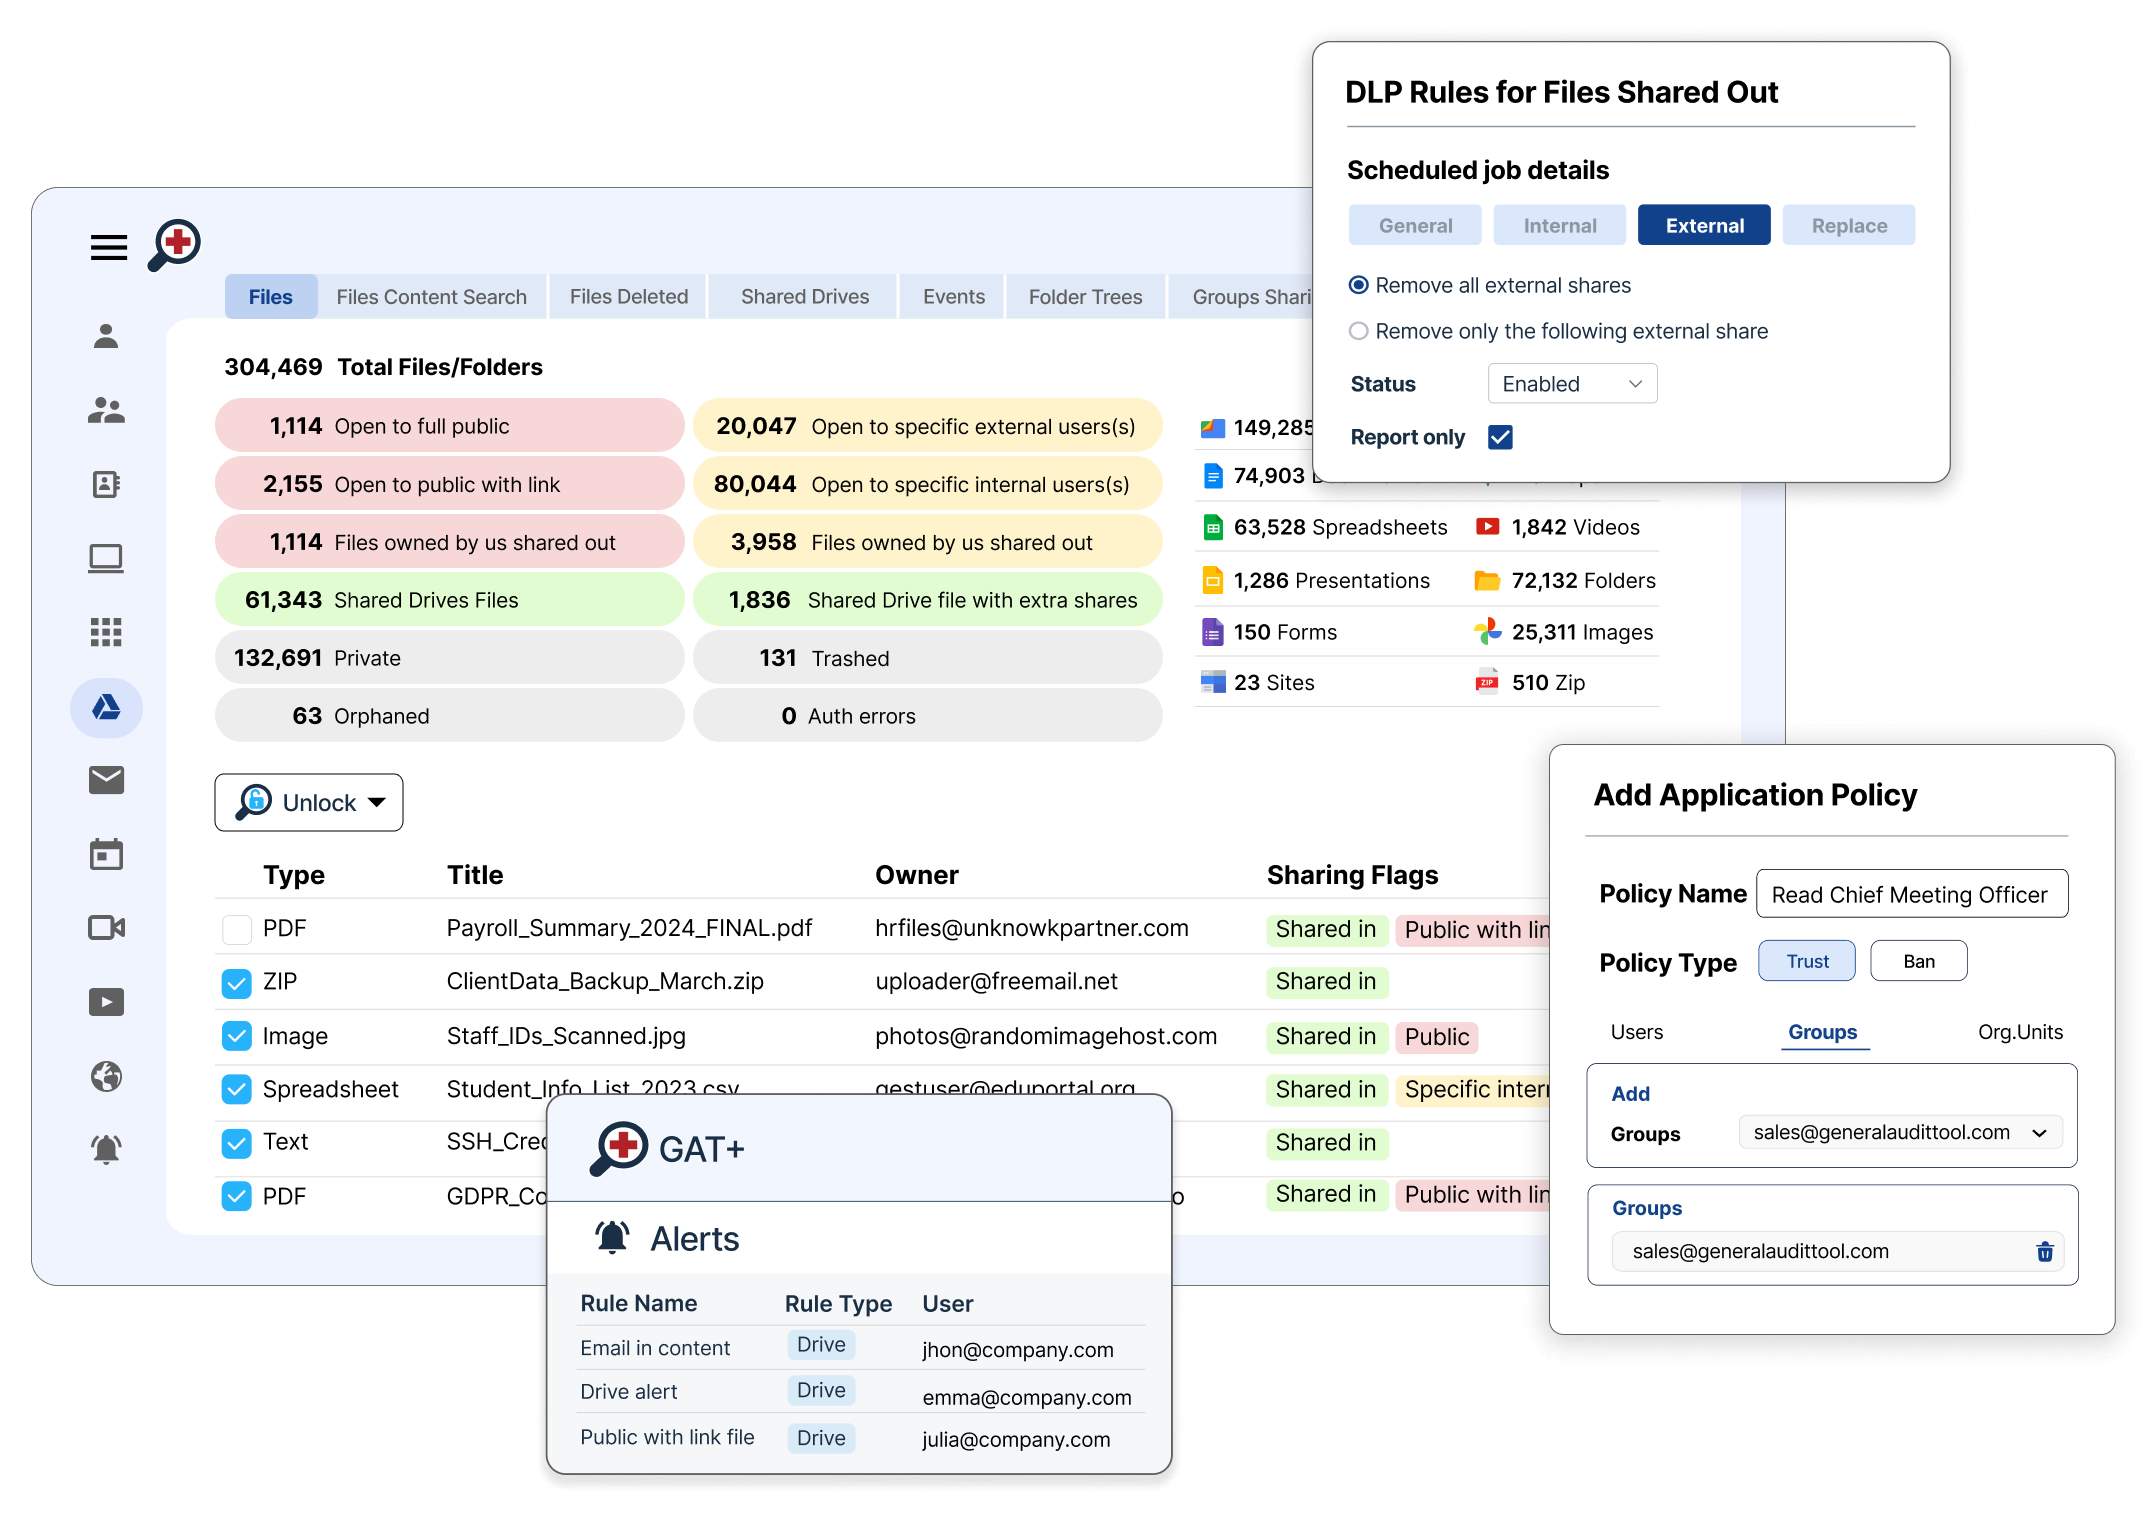2149x1514 pixels.
Task: Select the Internal job details tab
Action: tap(1559, 226)
